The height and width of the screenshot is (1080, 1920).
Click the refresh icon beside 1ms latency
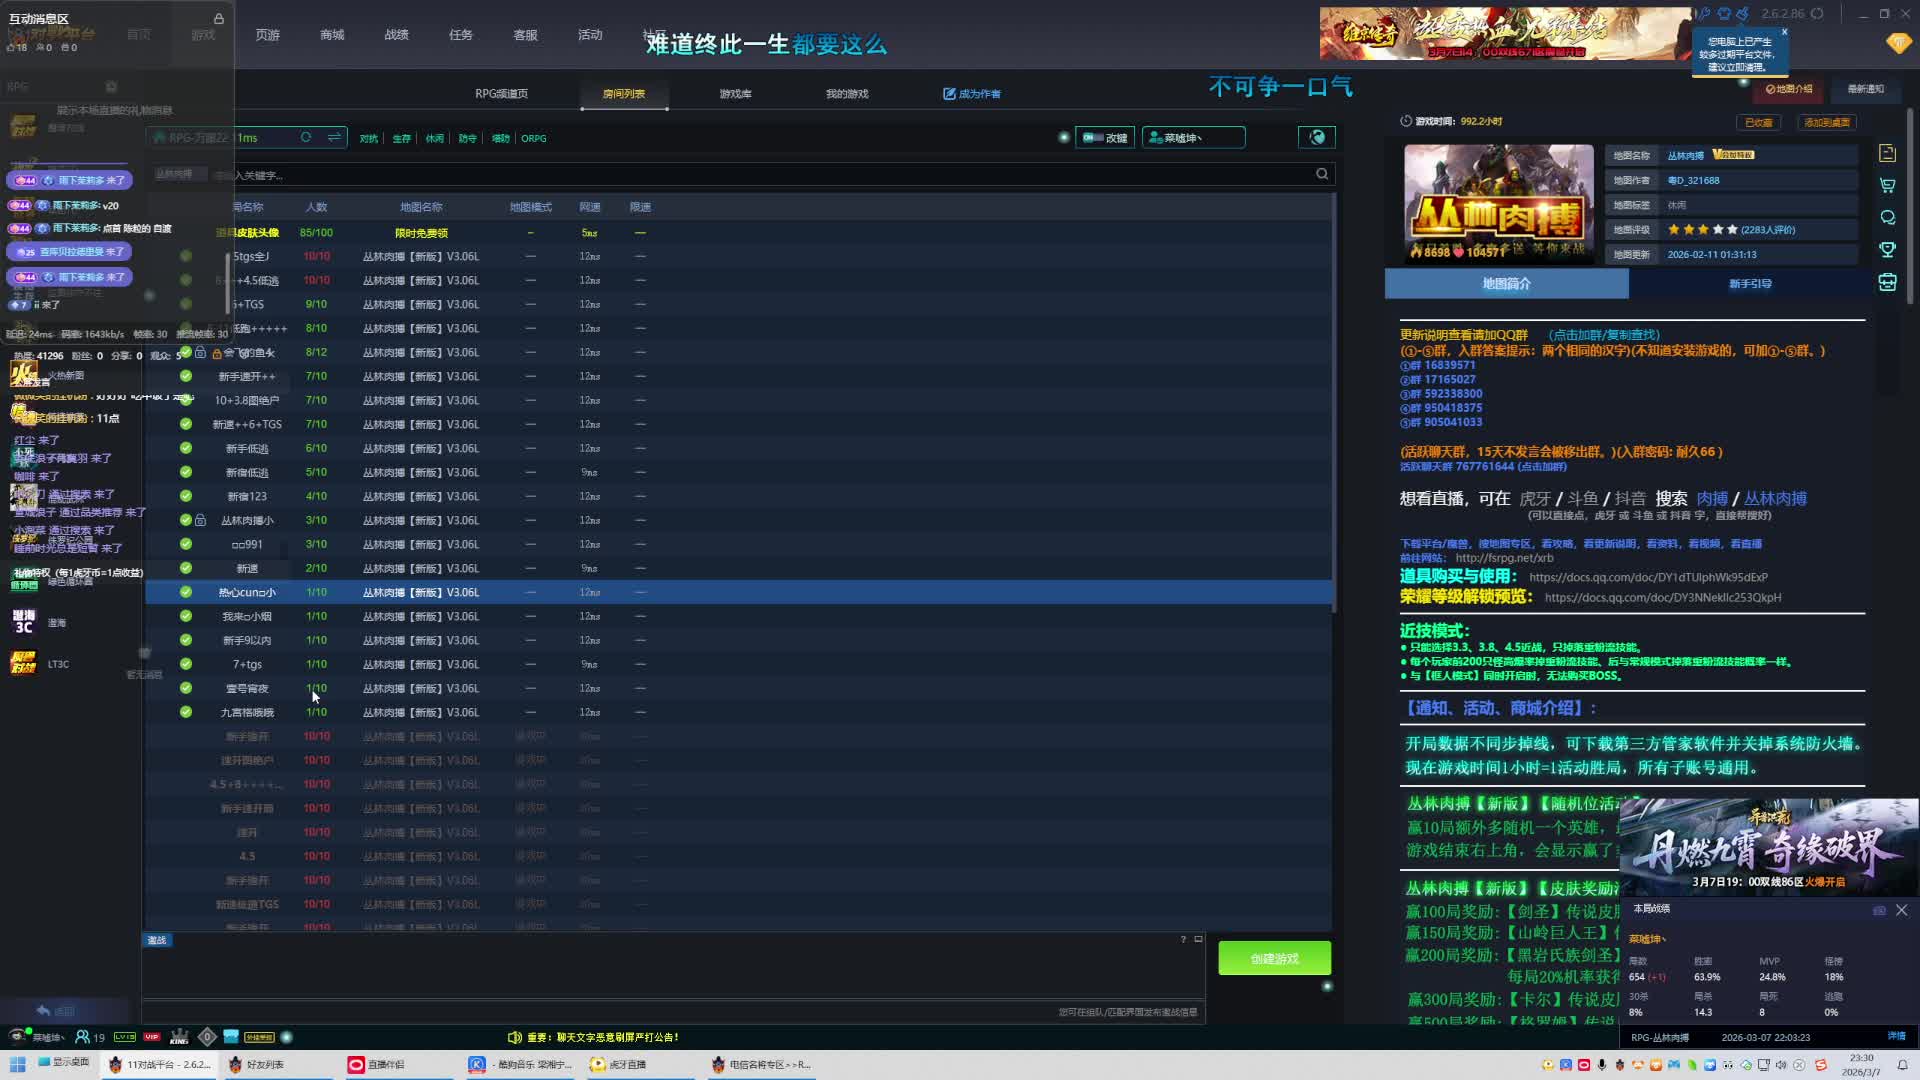(306, 138)
